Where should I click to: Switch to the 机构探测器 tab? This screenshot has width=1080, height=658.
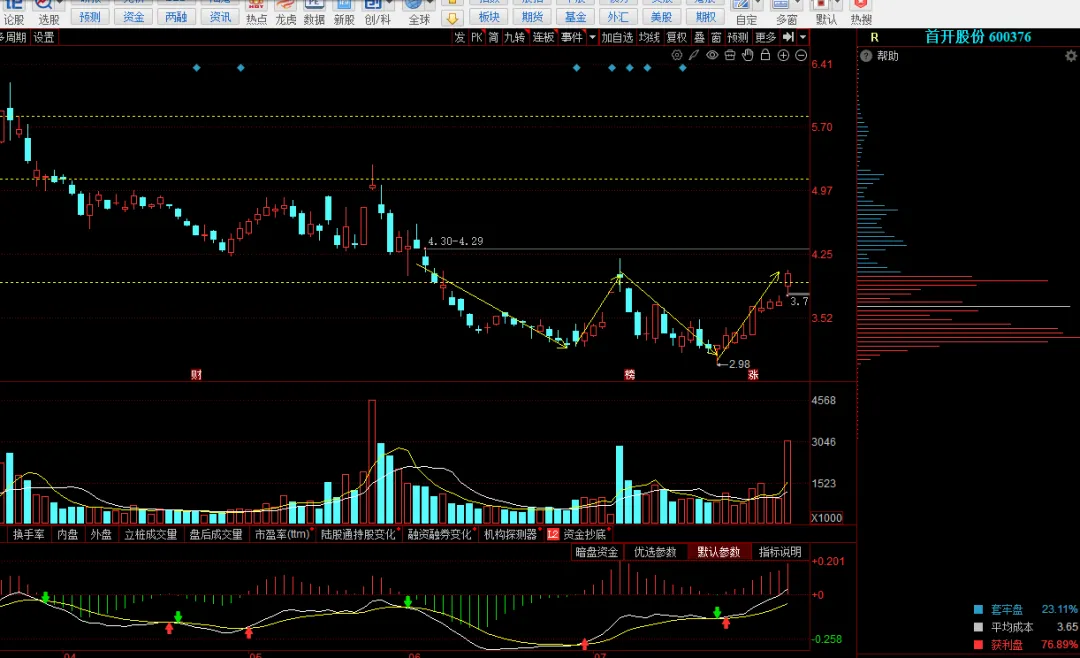click(510, 534)
